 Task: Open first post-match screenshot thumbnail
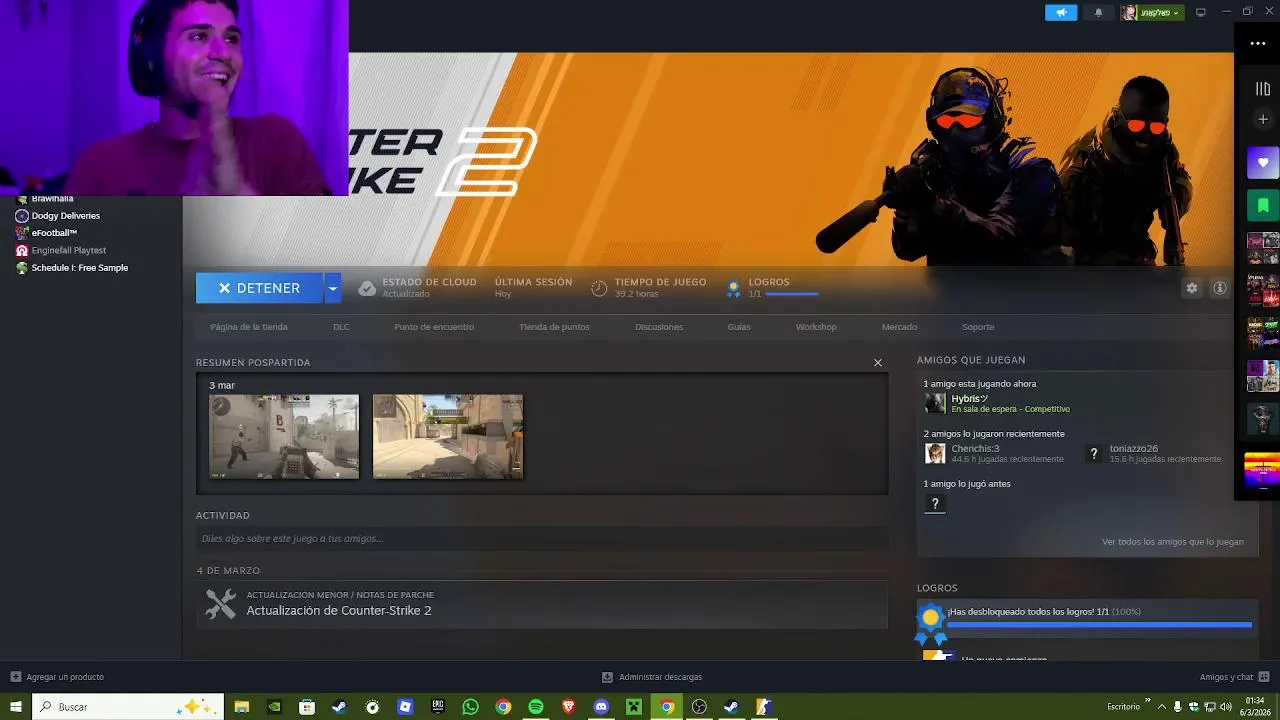pos(284,436)
